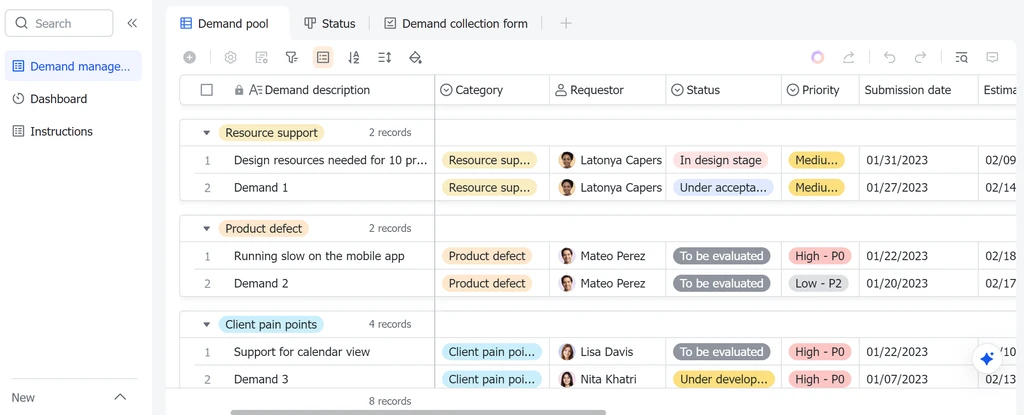
Task: Open the Demand collection form tab
Action: (x=456, y=24)
